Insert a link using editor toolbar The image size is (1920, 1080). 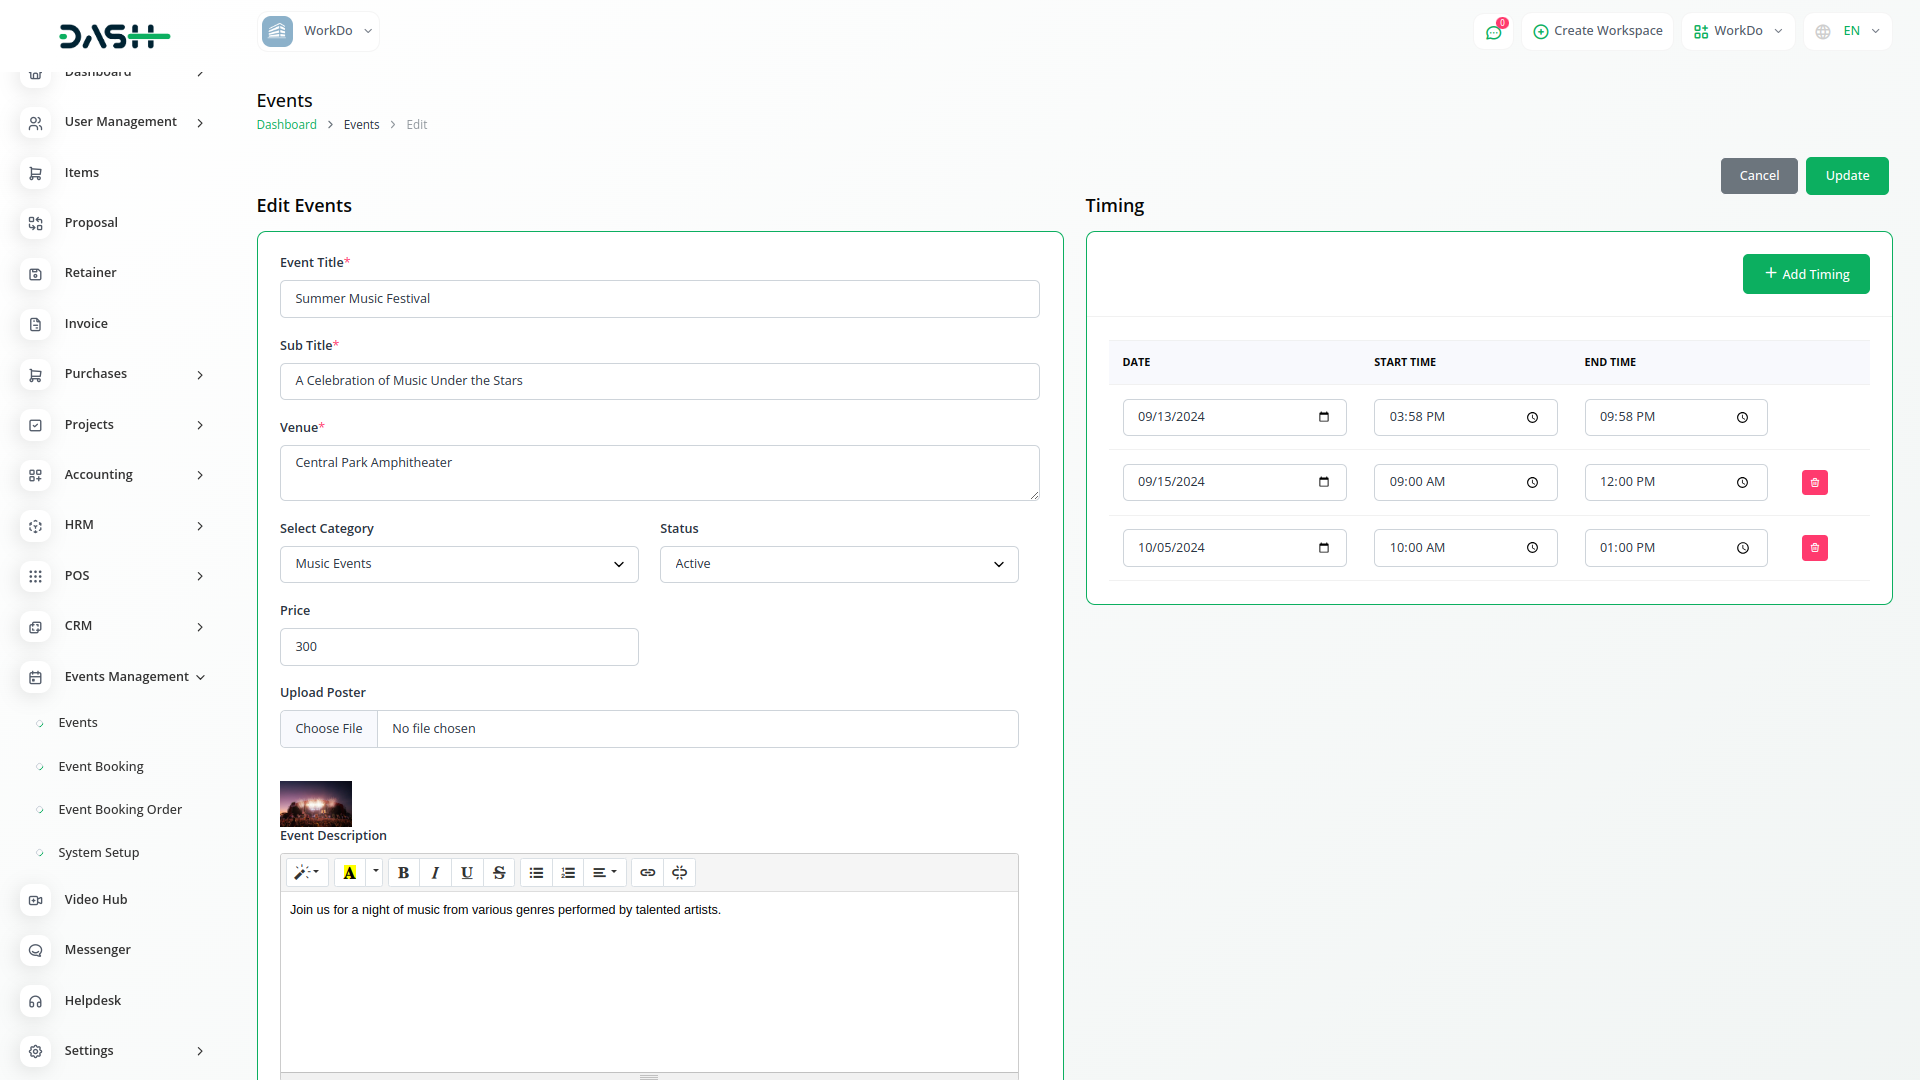[648, 873]
